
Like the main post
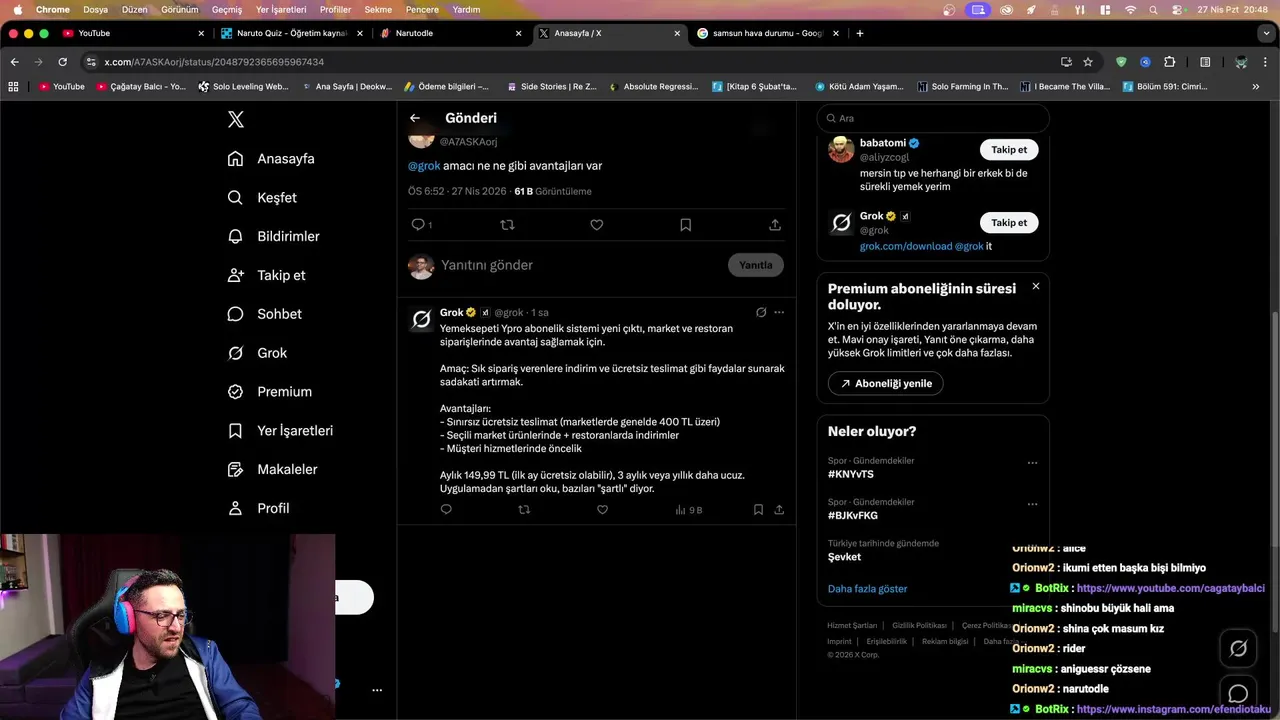pos(596,225)
